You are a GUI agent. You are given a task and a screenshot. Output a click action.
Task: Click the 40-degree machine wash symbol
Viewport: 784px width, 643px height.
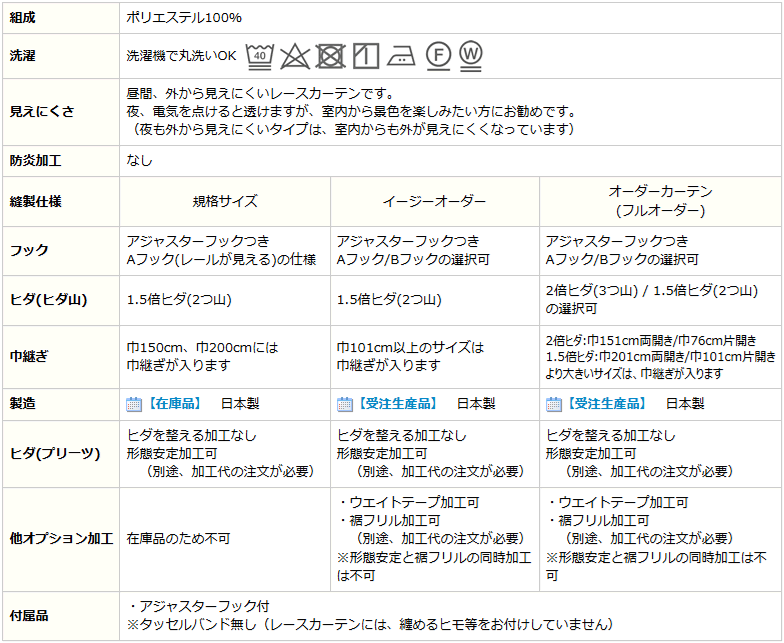tap(259, 55)
